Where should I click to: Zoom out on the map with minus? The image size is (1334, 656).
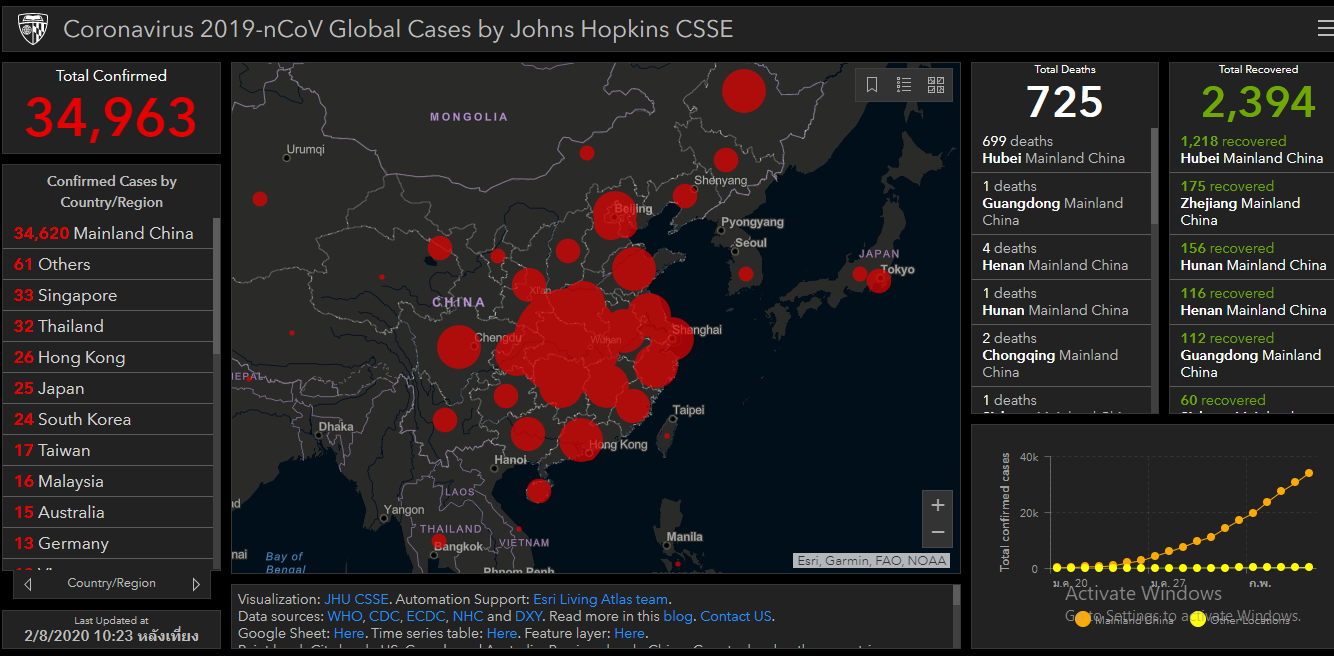(x=938, y=533)
